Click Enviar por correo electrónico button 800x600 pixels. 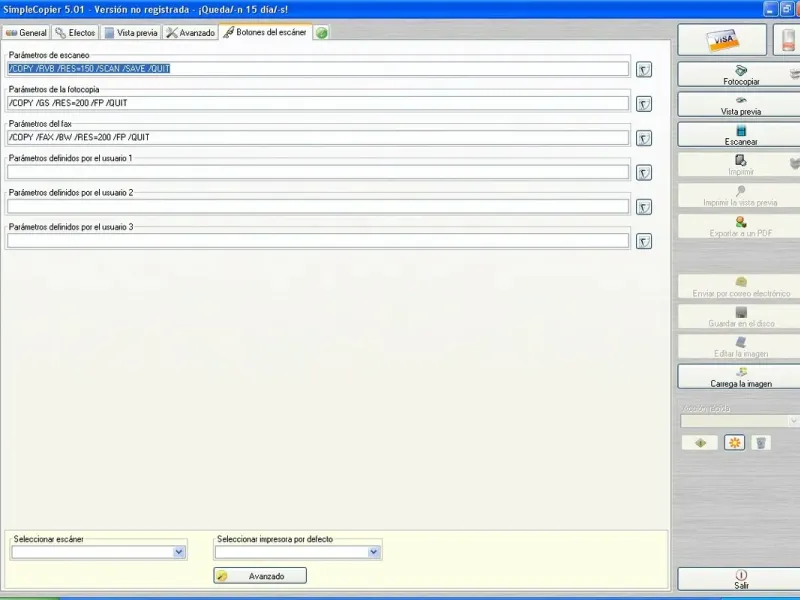coord(741,287)
